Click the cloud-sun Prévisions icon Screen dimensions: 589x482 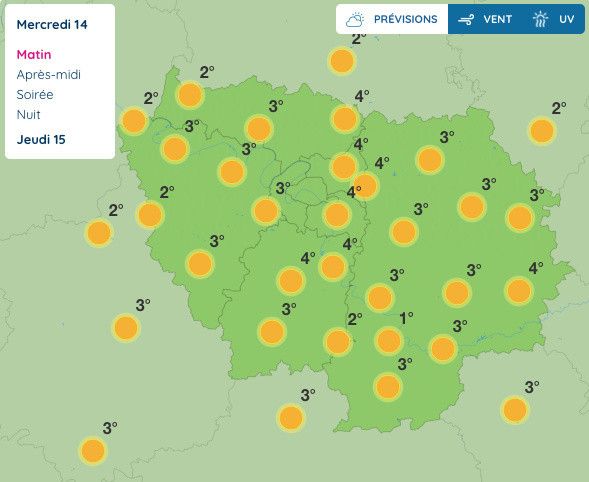(x=355, y=20)
